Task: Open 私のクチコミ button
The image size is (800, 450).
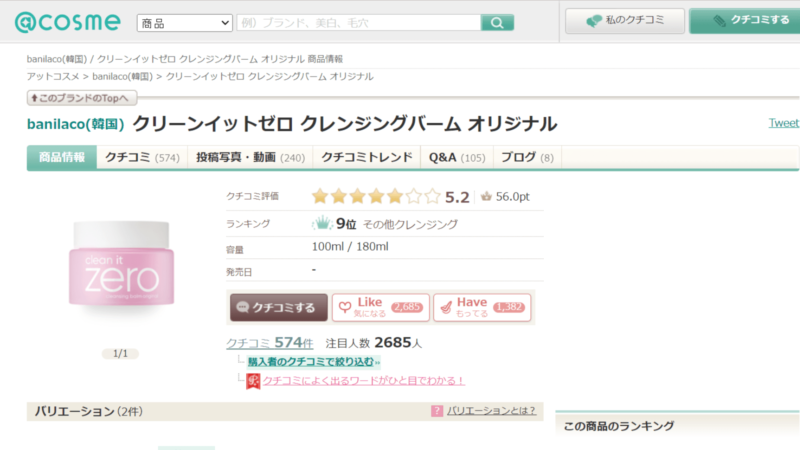Action: tap(625, 21)
